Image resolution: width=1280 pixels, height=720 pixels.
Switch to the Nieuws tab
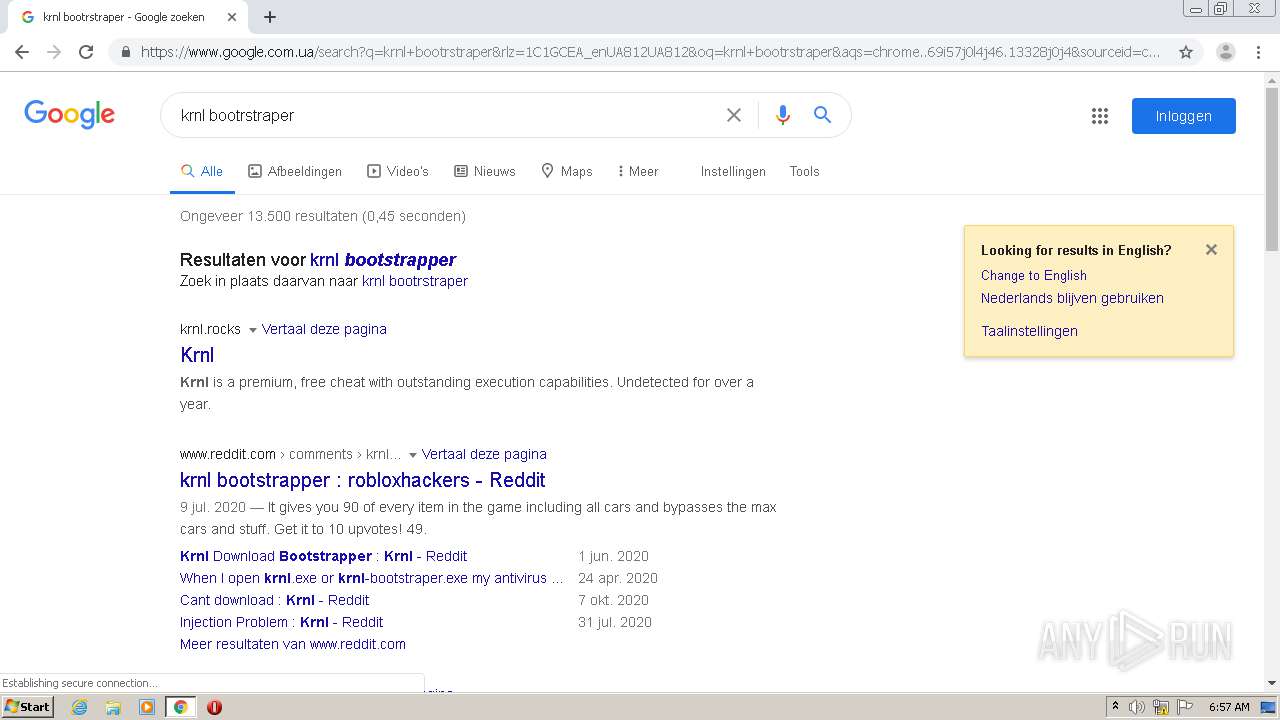pyautogui.click(x=485, y=171)
